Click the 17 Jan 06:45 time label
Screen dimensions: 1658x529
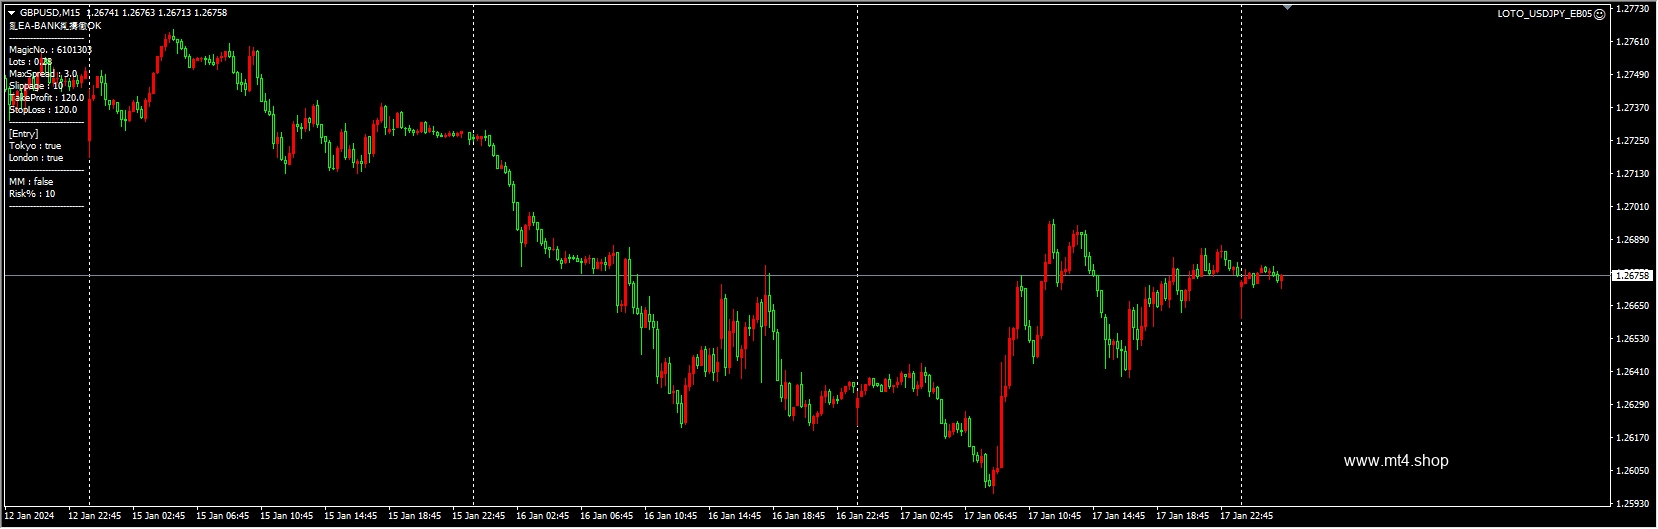click(990, 517)
